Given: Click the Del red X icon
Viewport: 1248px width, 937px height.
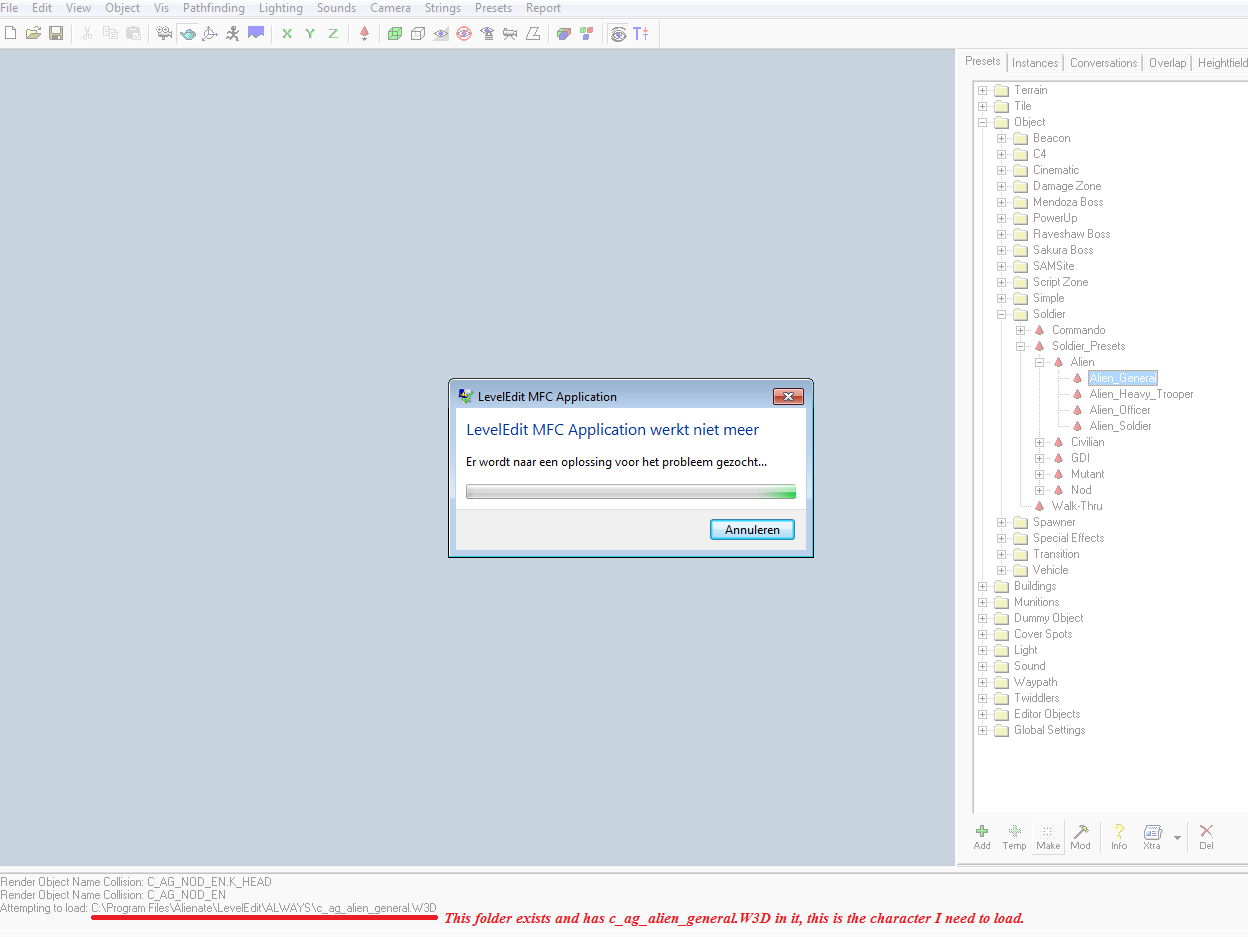Looking at the screenshot, I should [1206, 836].
